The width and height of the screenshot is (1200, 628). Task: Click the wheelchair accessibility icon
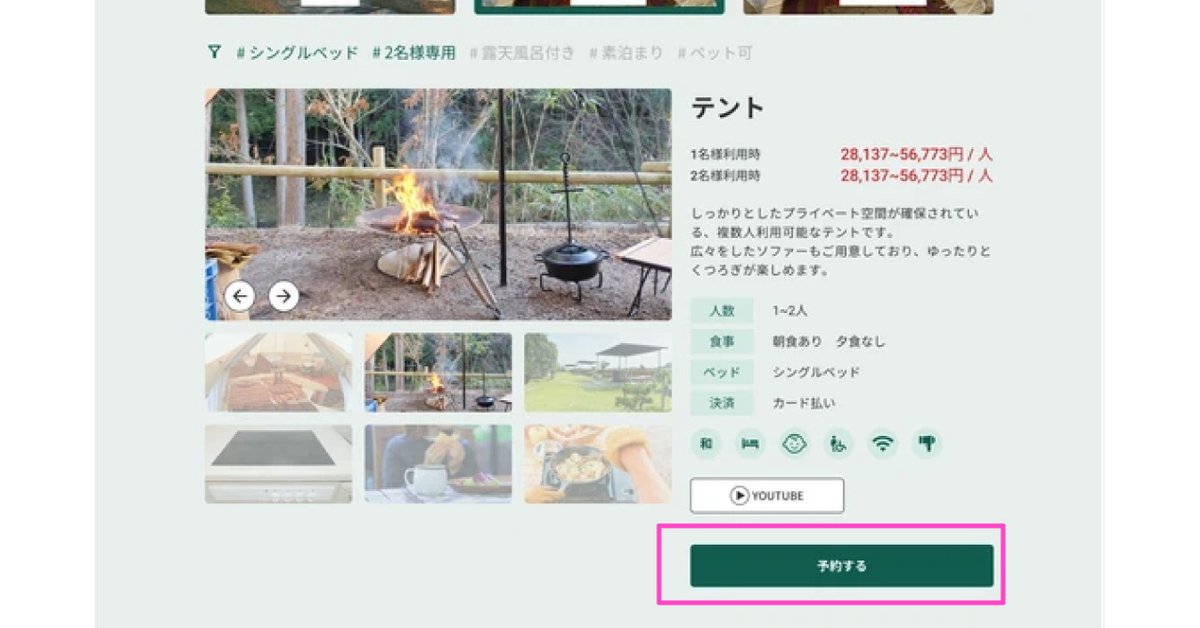click(x=838, y=444)
